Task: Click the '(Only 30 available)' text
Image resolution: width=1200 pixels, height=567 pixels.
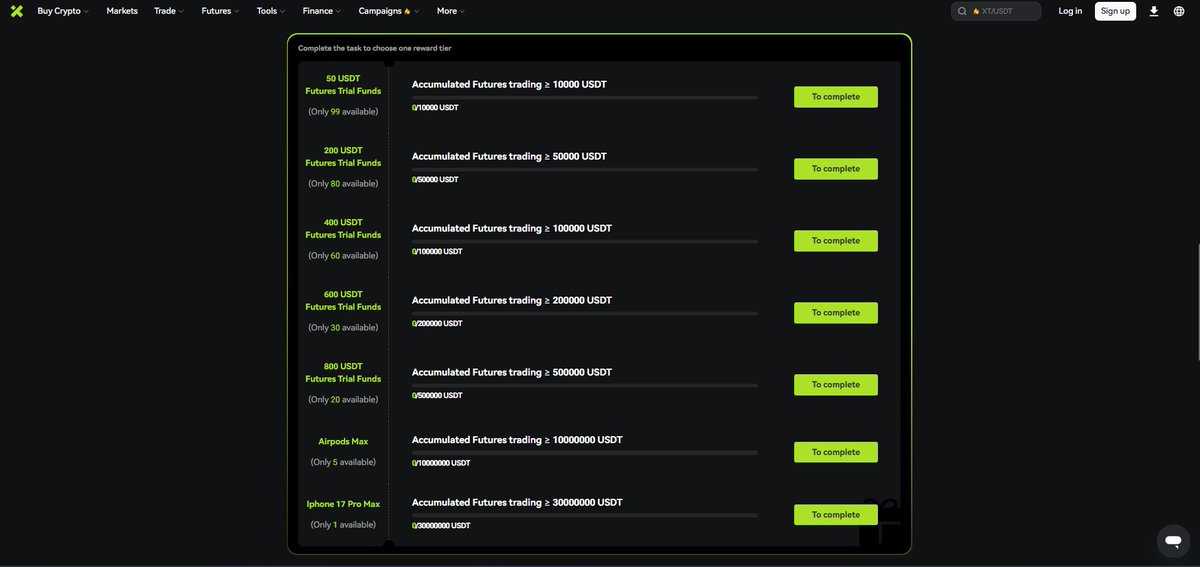Action: tap(343, 328)
